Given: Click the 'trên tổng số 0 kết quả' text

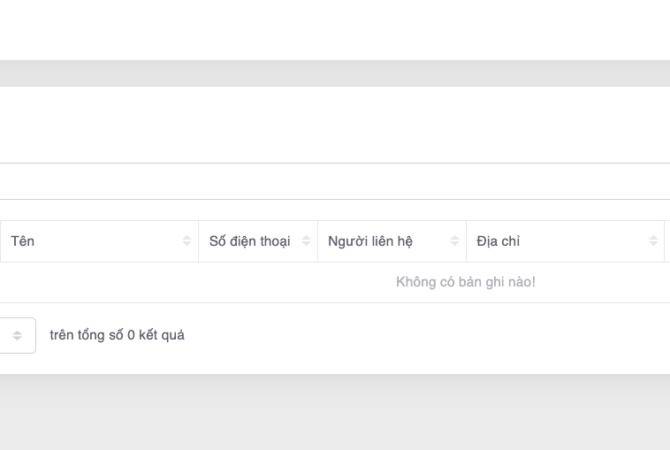Looking at the screenshot, I should tap(117, 336).
